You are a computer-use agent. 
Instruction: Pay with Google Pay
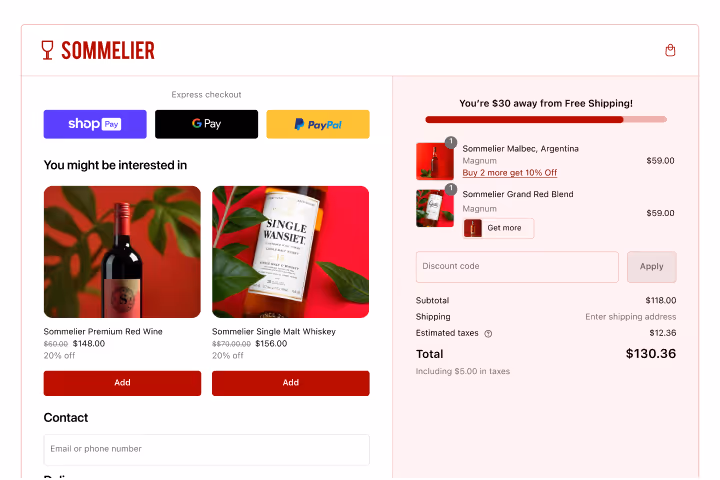[206, 124]
